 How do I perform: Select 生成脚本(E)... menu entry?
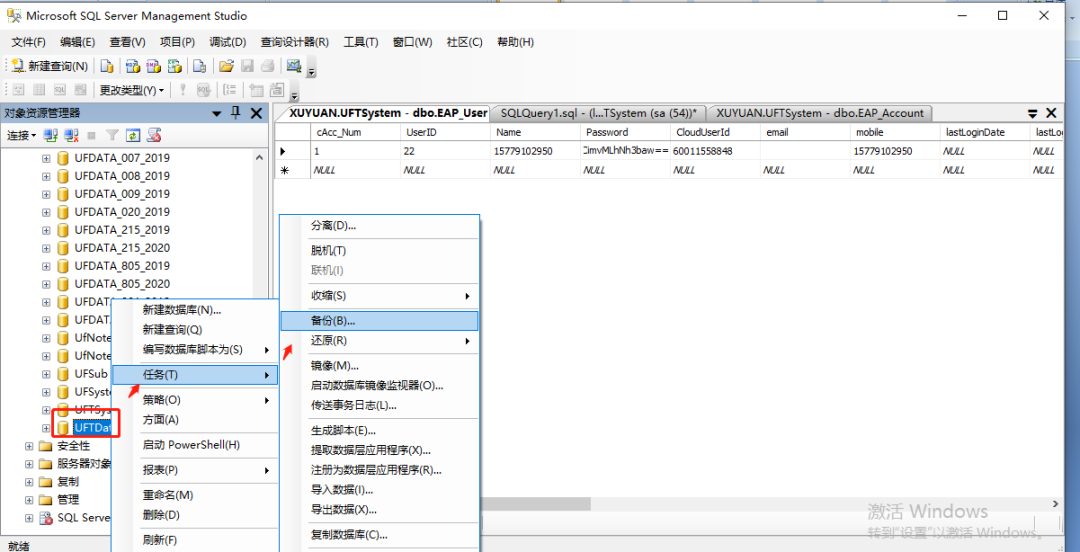pyautogui.click(x=379, y=431)
